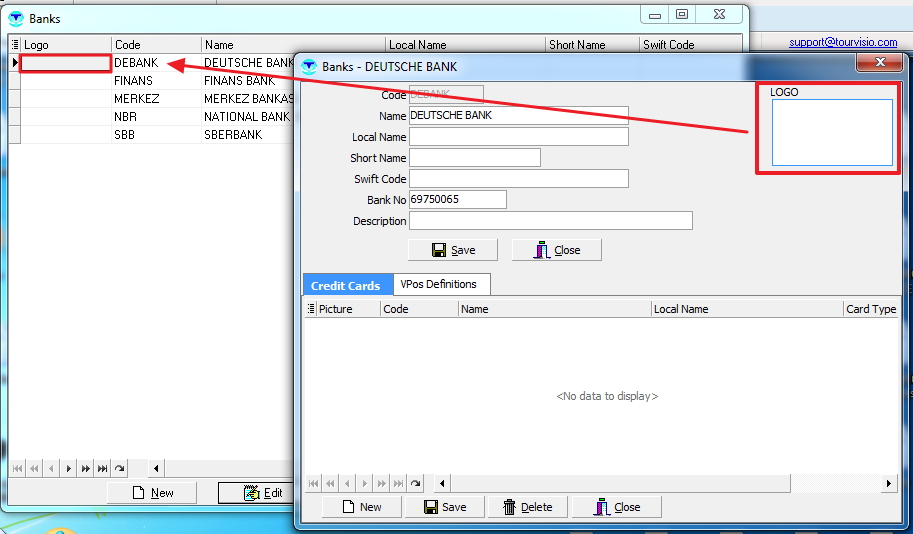913x534 pixels.
Task: Jump to last record in Banks list navigator
Action: [103, 468]
